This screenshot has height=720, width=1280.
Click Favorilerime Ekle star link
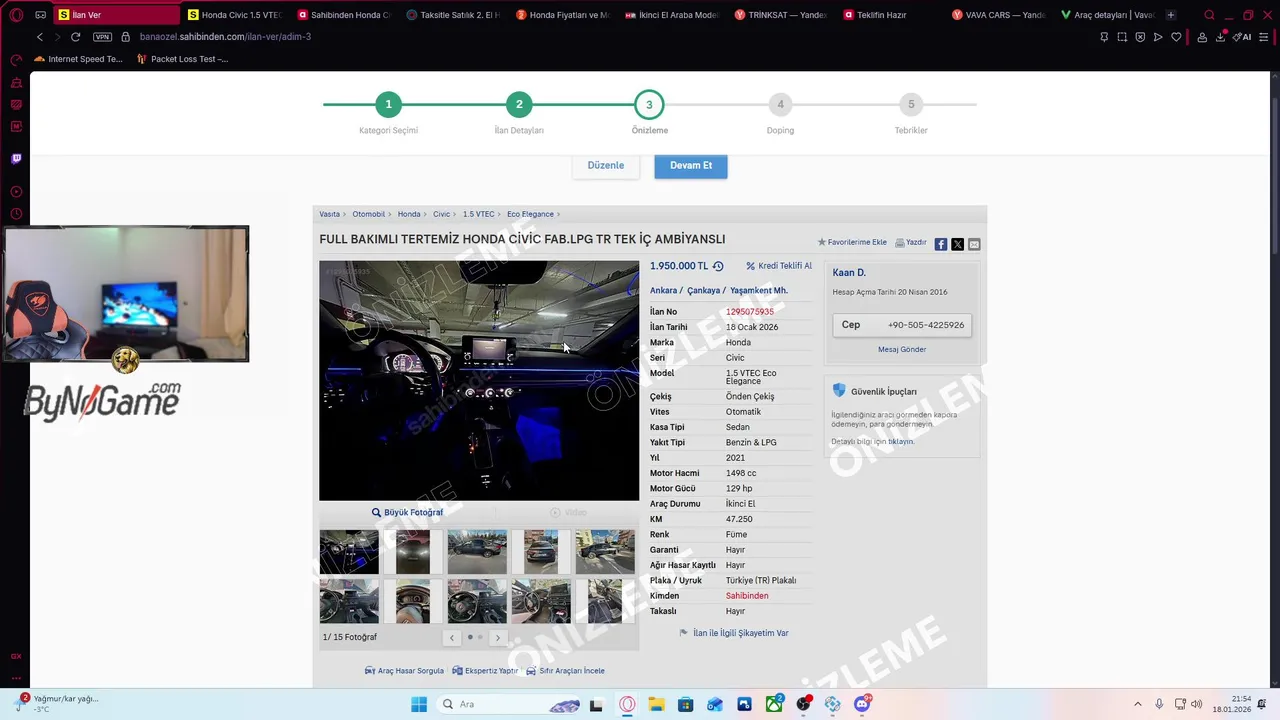tap(852, 242)
